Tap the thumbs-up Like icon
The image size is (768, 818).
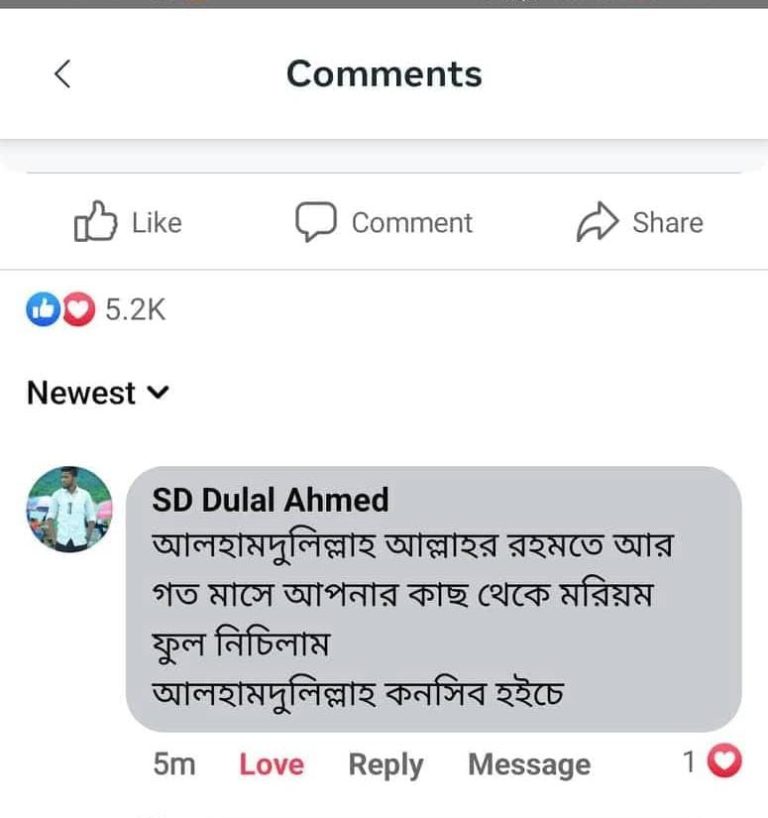coord(95,222)
